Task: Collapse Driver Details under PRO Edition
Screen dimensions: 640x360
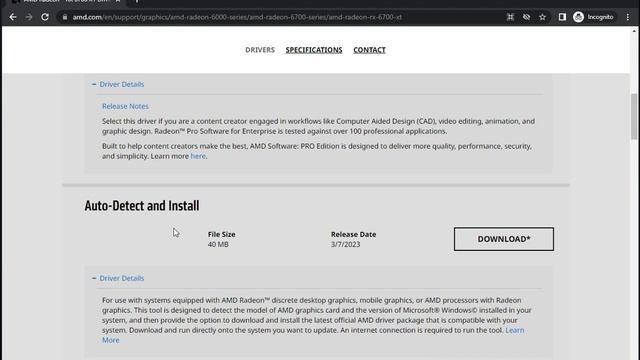Action: (118, 84)
